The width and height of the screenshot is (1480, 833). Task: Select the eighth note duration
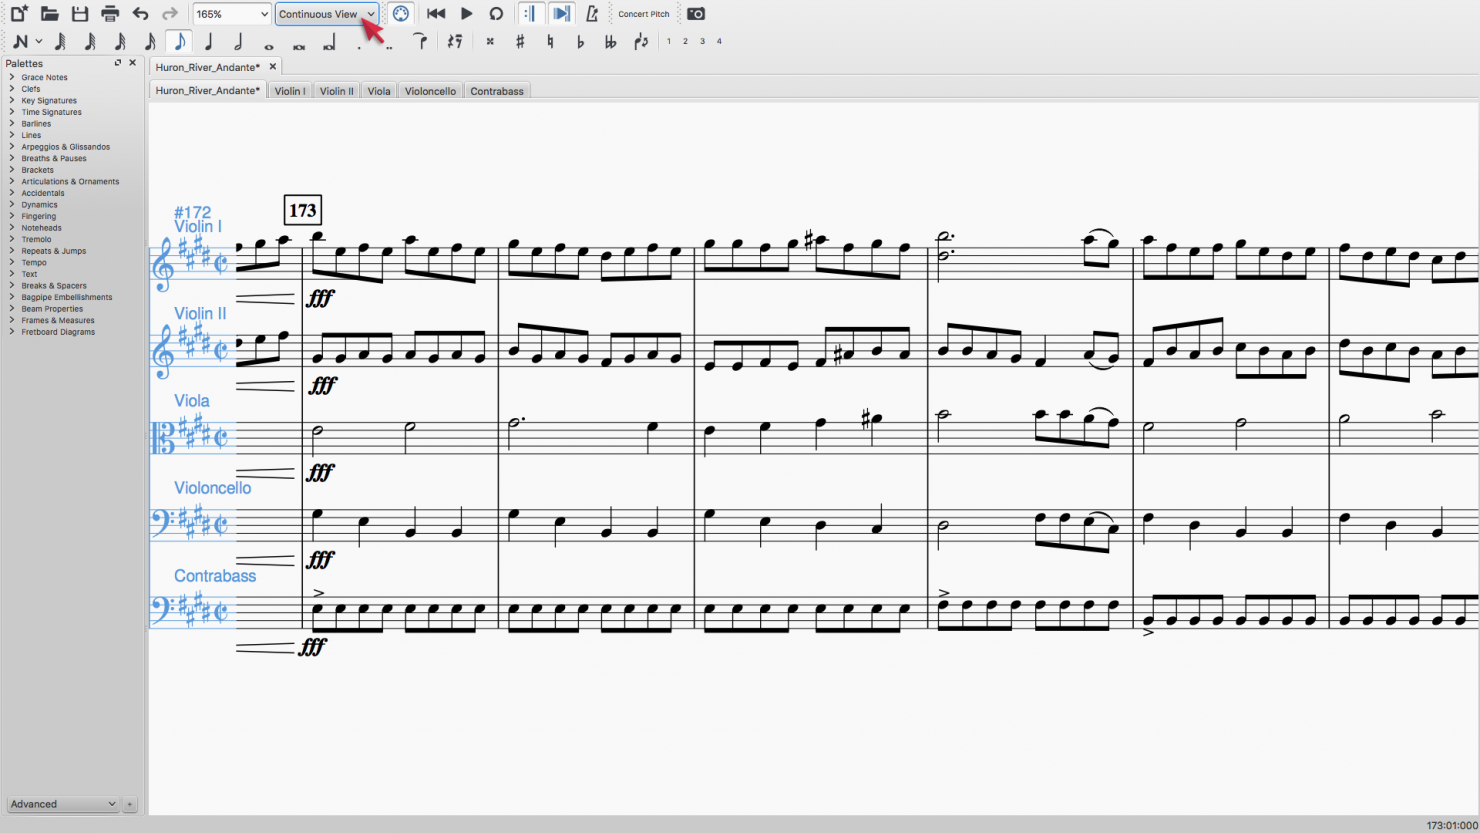point(178,41)
